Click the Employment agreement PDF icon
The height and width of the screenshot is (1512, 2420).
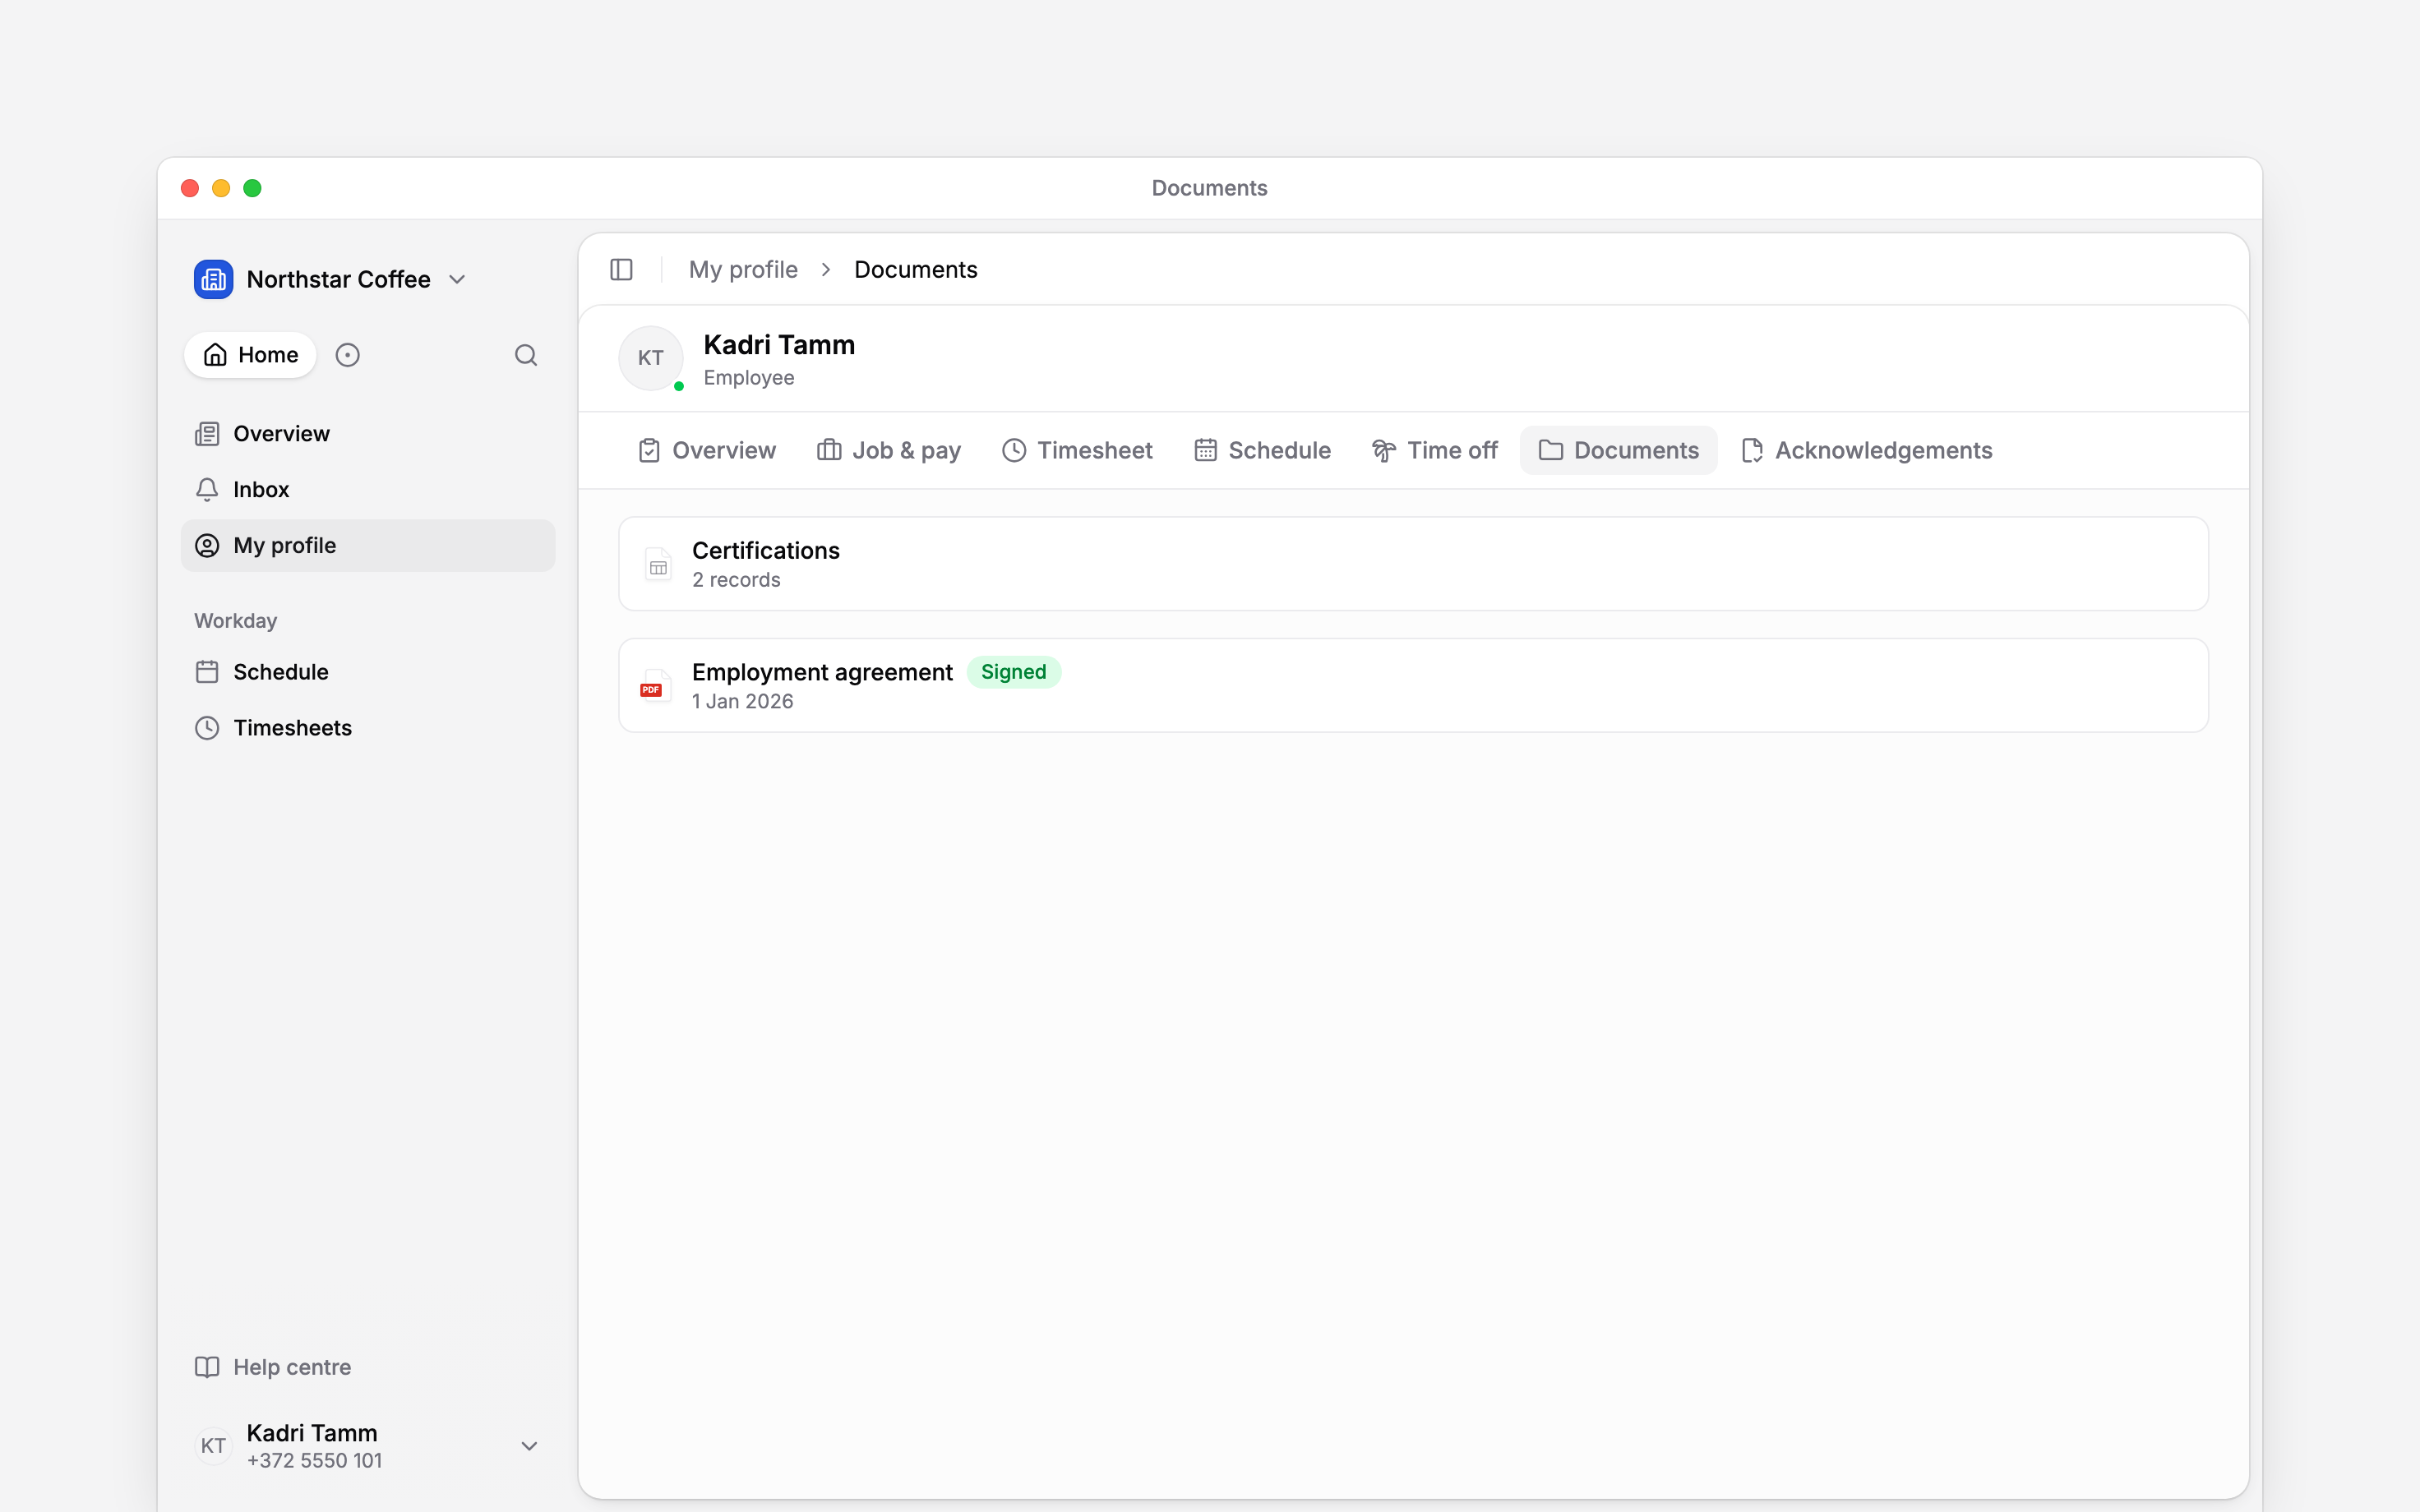(x=655, y=687)
